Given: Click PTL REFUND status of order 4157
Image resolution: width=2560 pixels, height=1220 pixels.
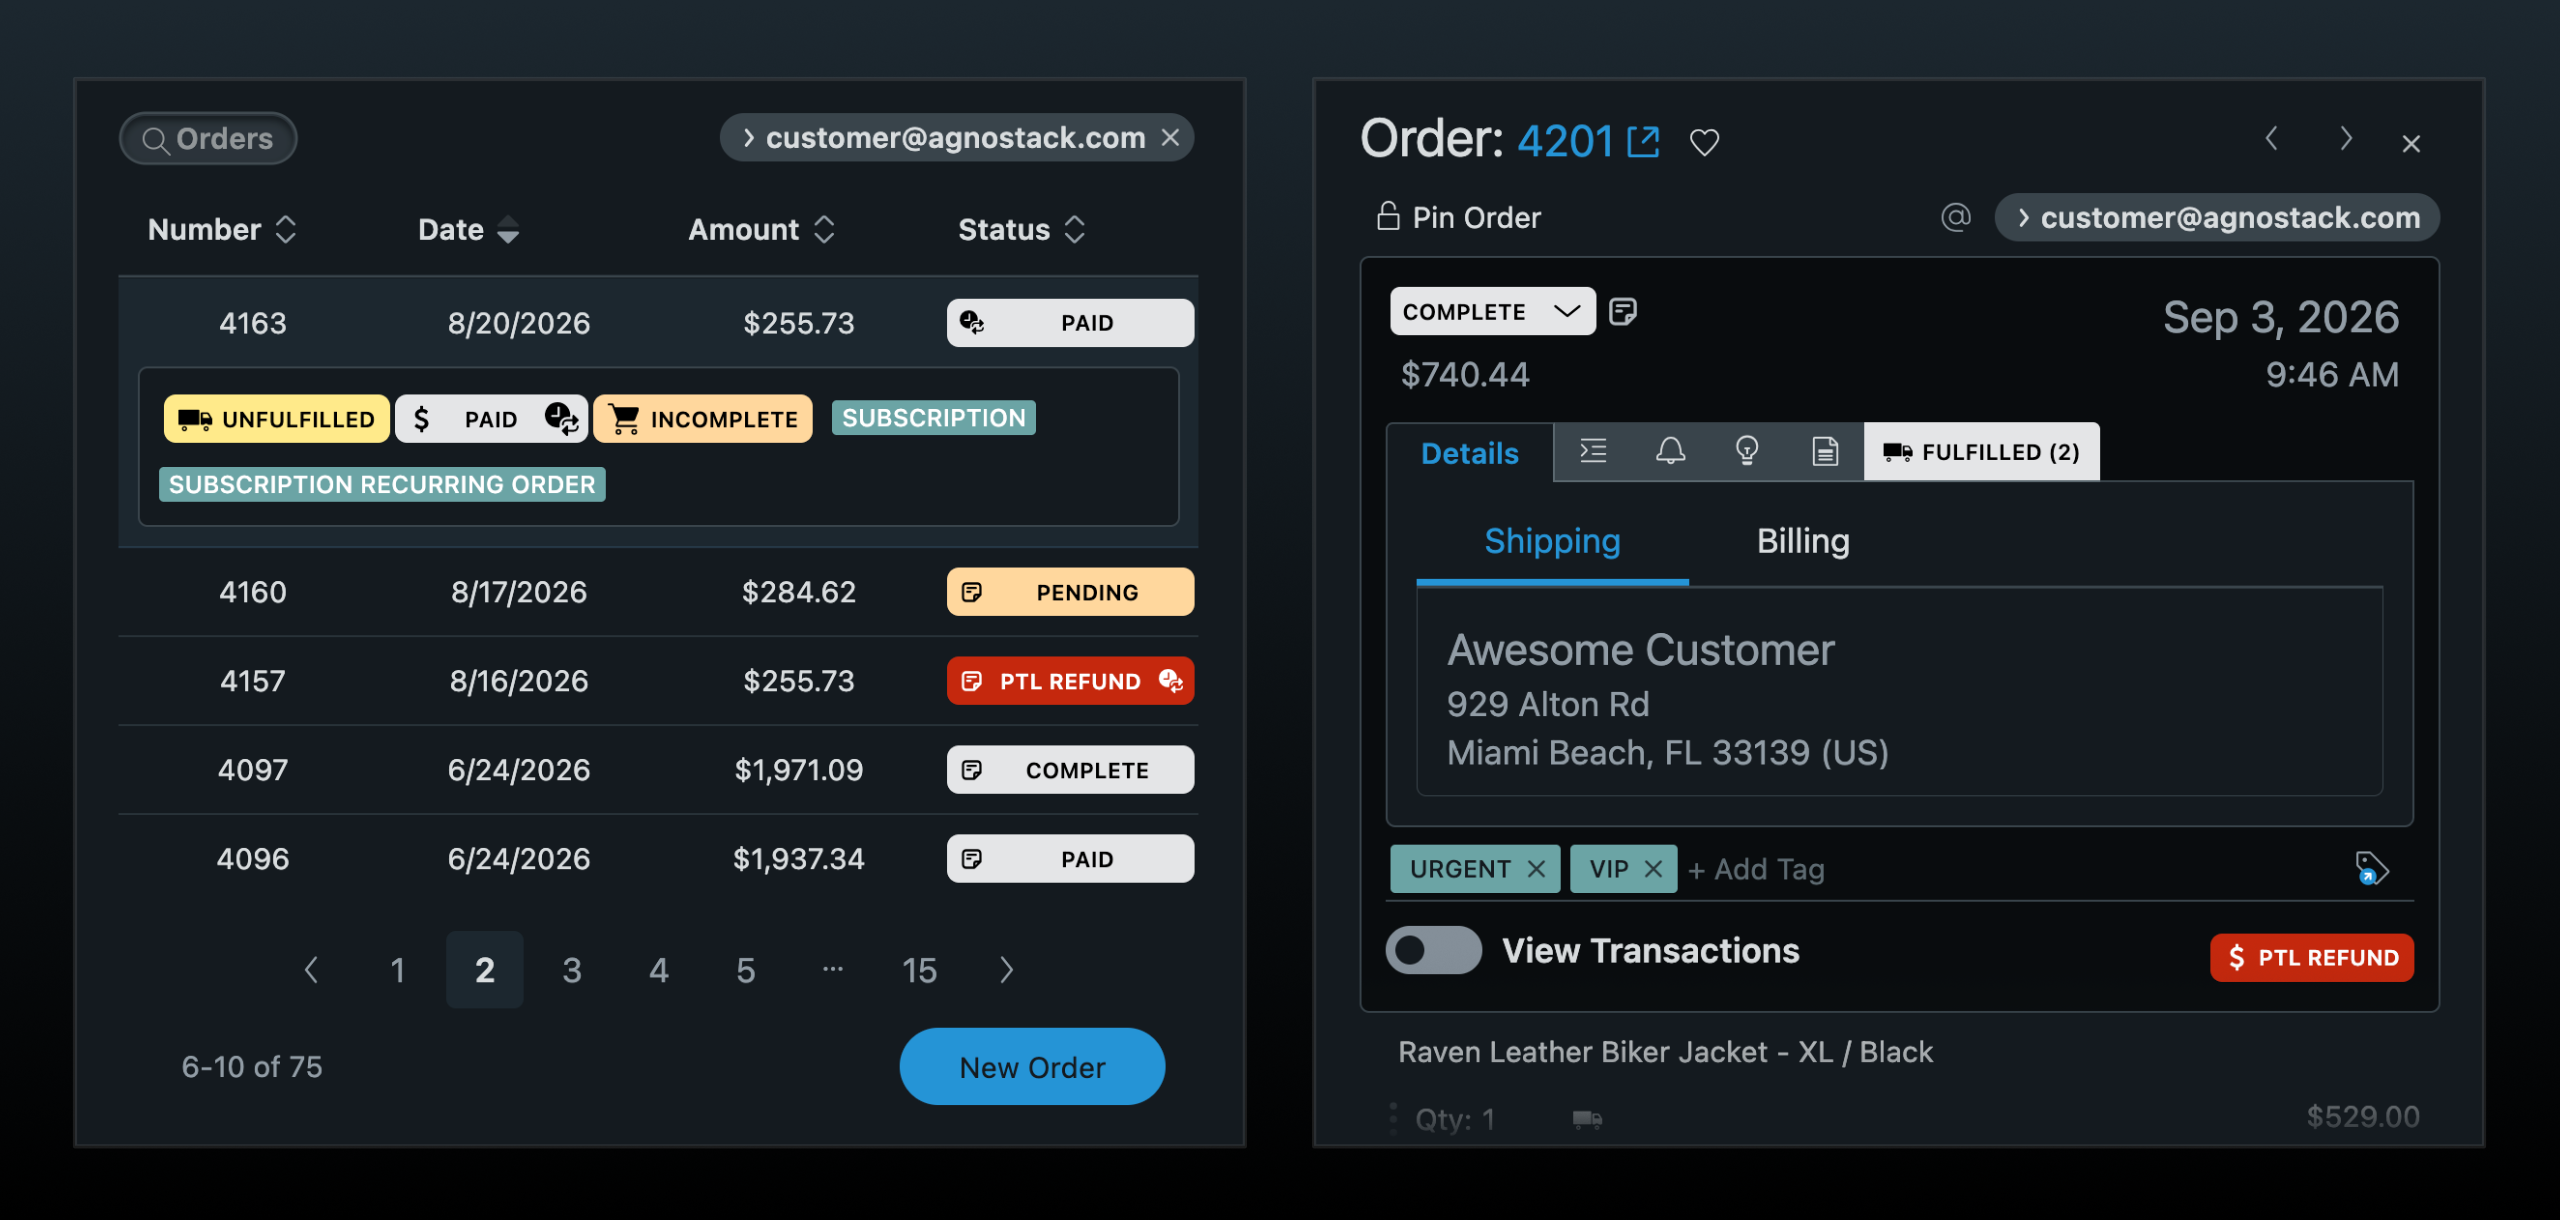Looking at the screenshot, I should pos(1070,681).
